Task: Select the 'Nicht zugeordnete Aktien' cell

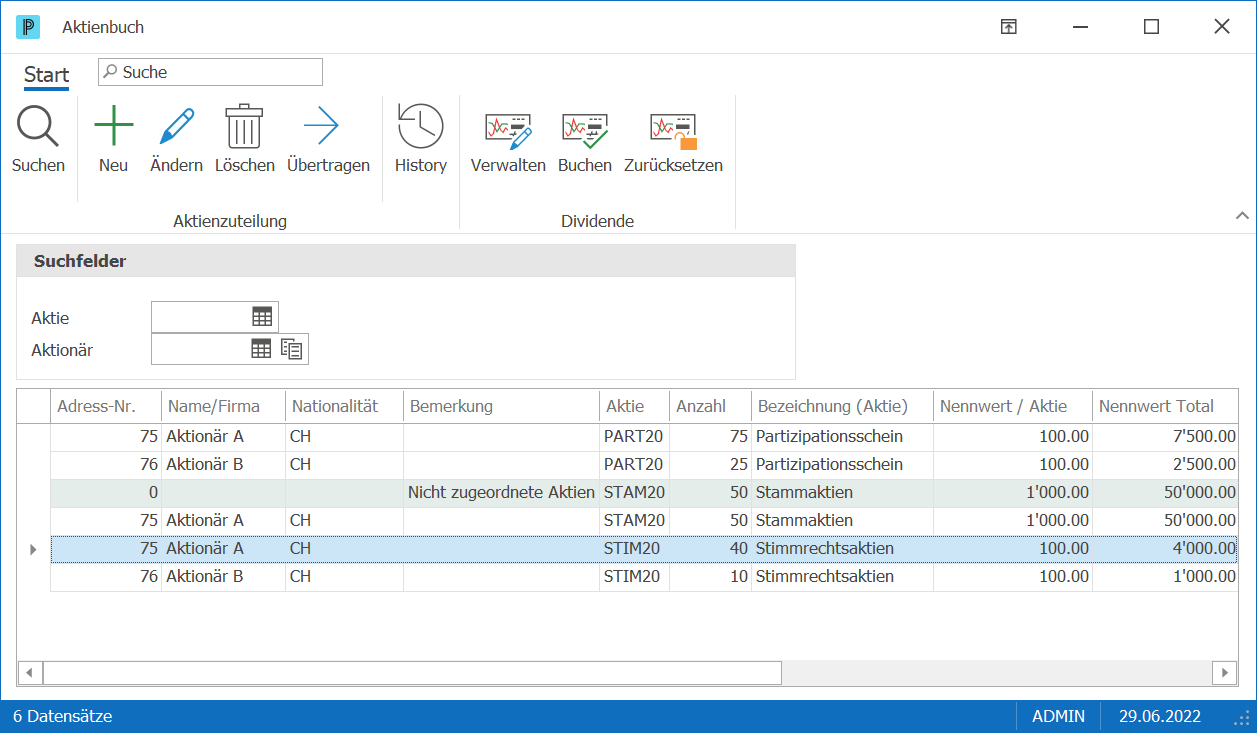Action: pos(502,492)
